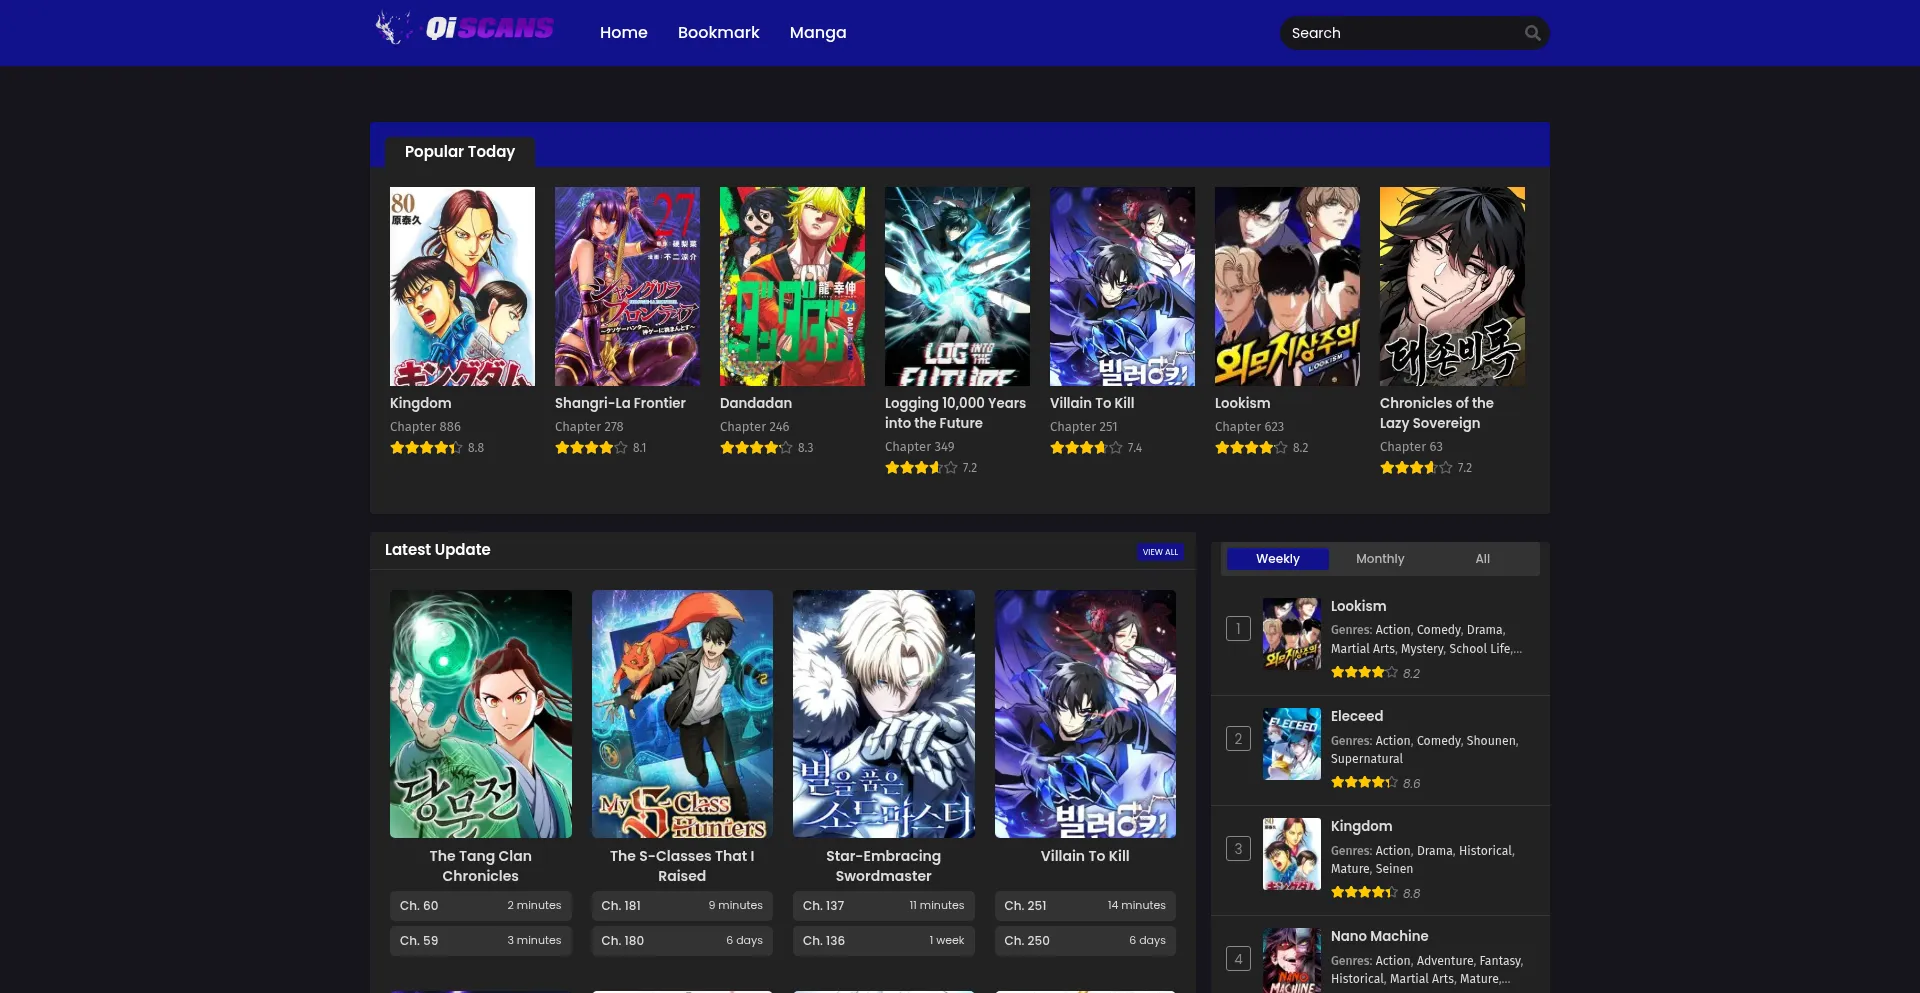Open the Dandadan cover thumbnail
The image size is (1920, 993).
792,286
